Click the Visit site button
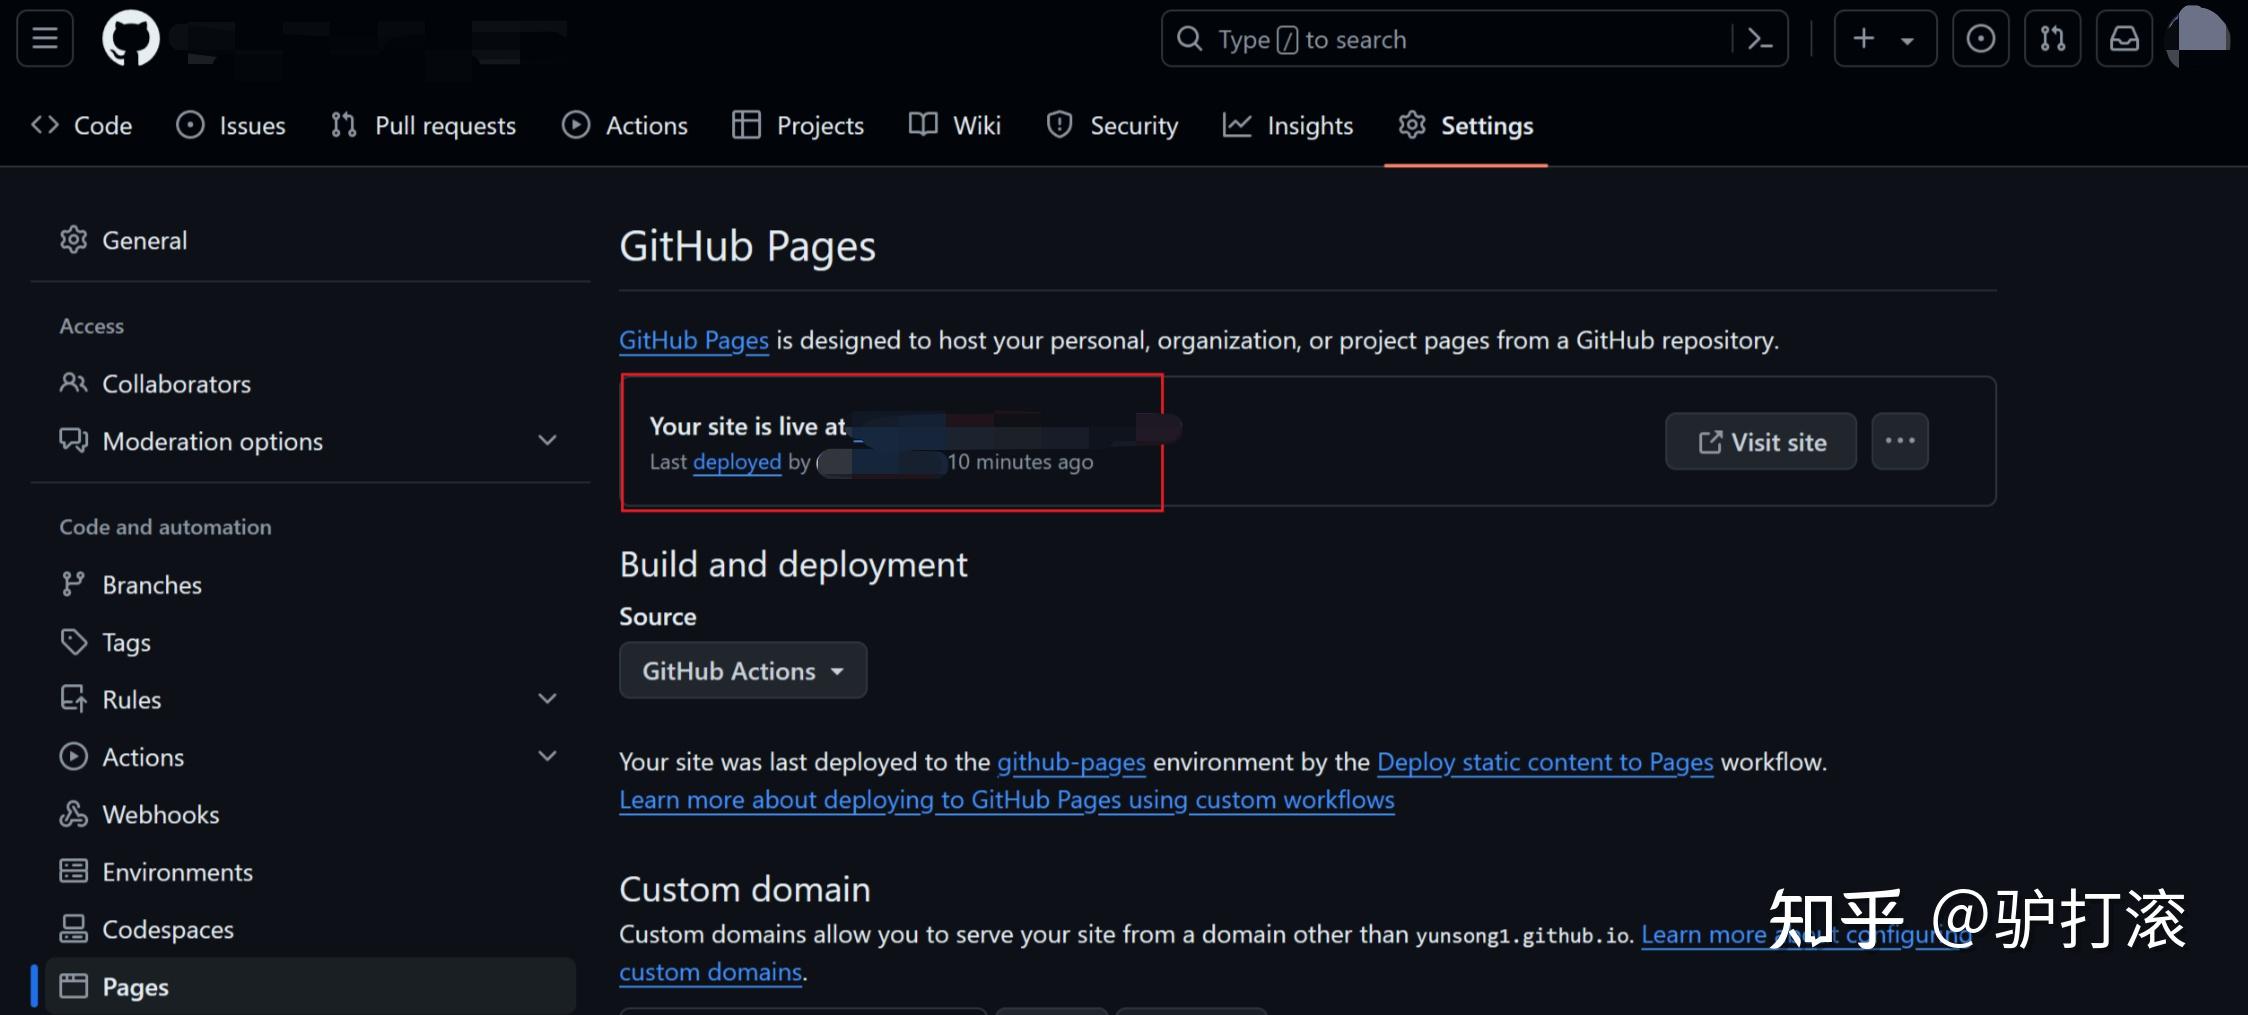 click(1760, 442)
